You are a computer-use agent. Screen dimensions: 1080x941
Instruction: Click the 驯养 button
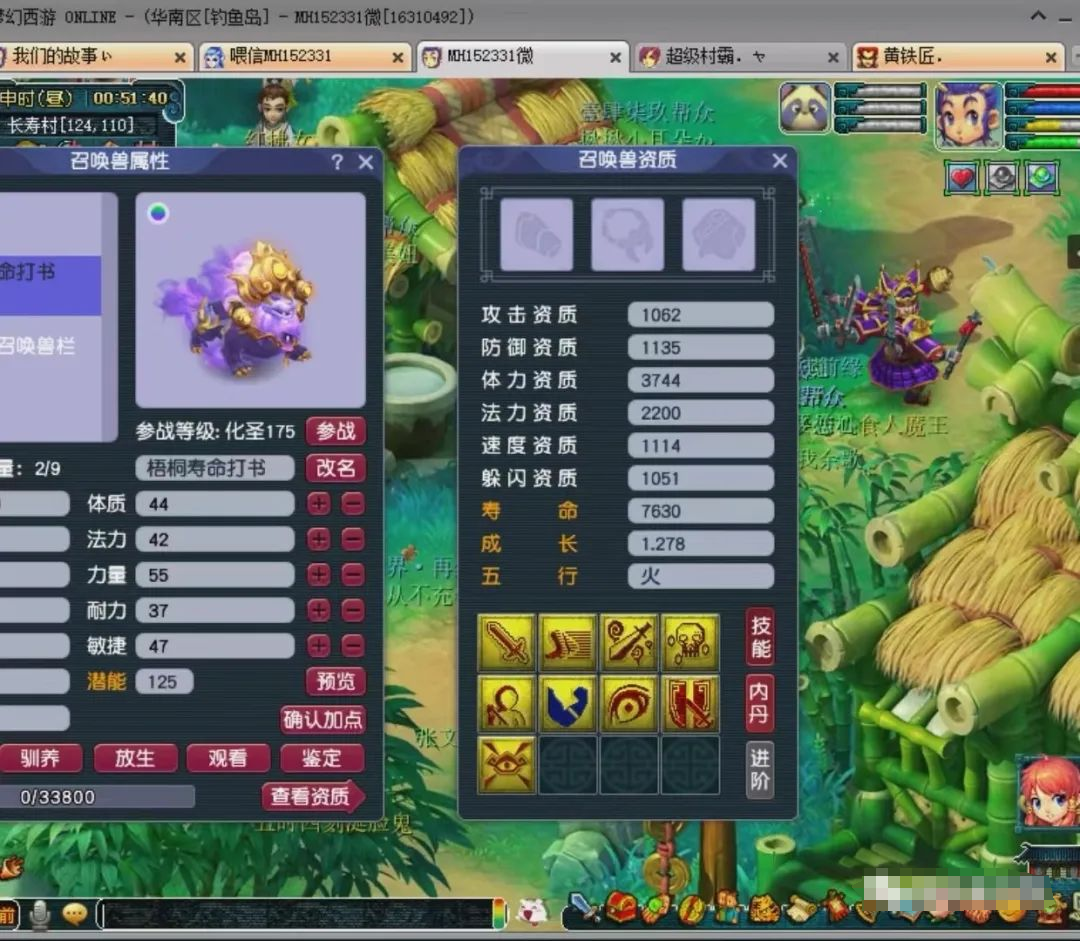[x=41, y=758]
